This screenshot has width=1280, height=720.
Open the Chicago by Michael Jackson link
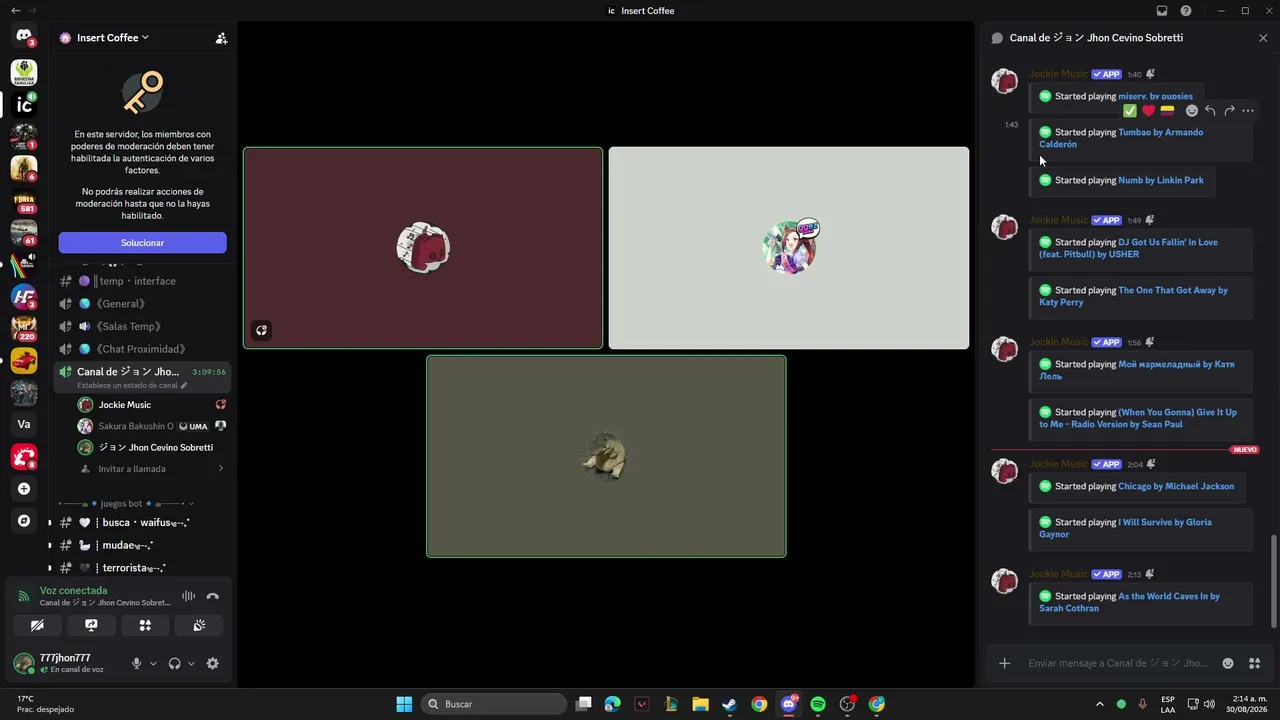pyautogui.click(x=1176, y=486)
